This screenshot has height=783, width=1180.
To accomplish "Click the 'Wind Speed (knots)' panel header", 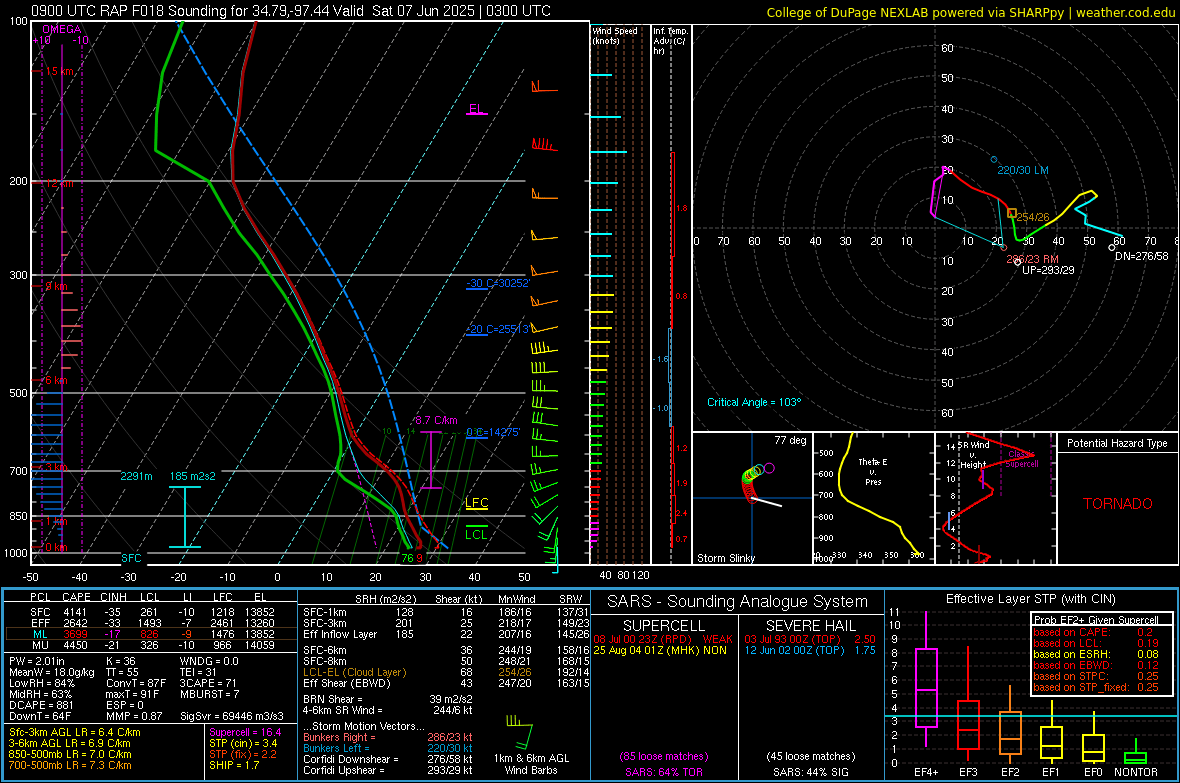I will click(x=615, y=36).
